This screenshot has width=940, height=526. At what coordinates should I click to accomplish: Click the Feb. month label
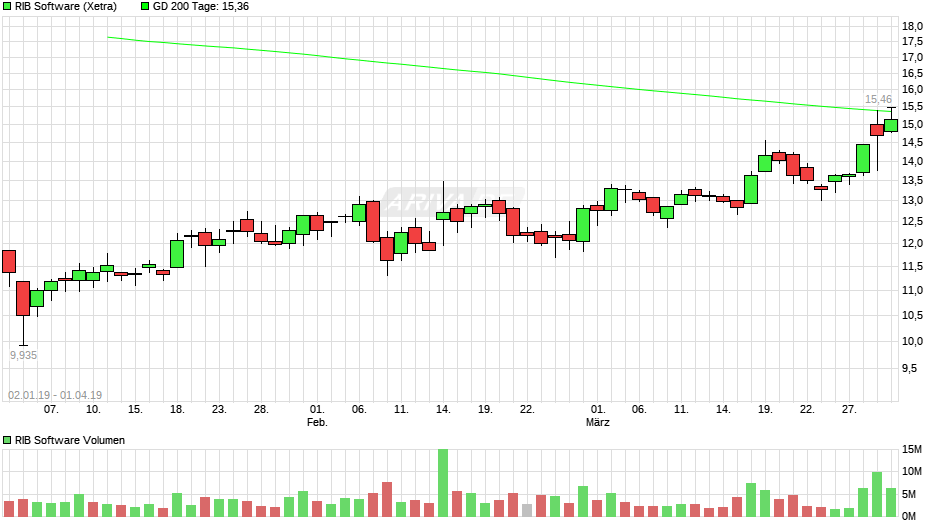coord(317,422)
